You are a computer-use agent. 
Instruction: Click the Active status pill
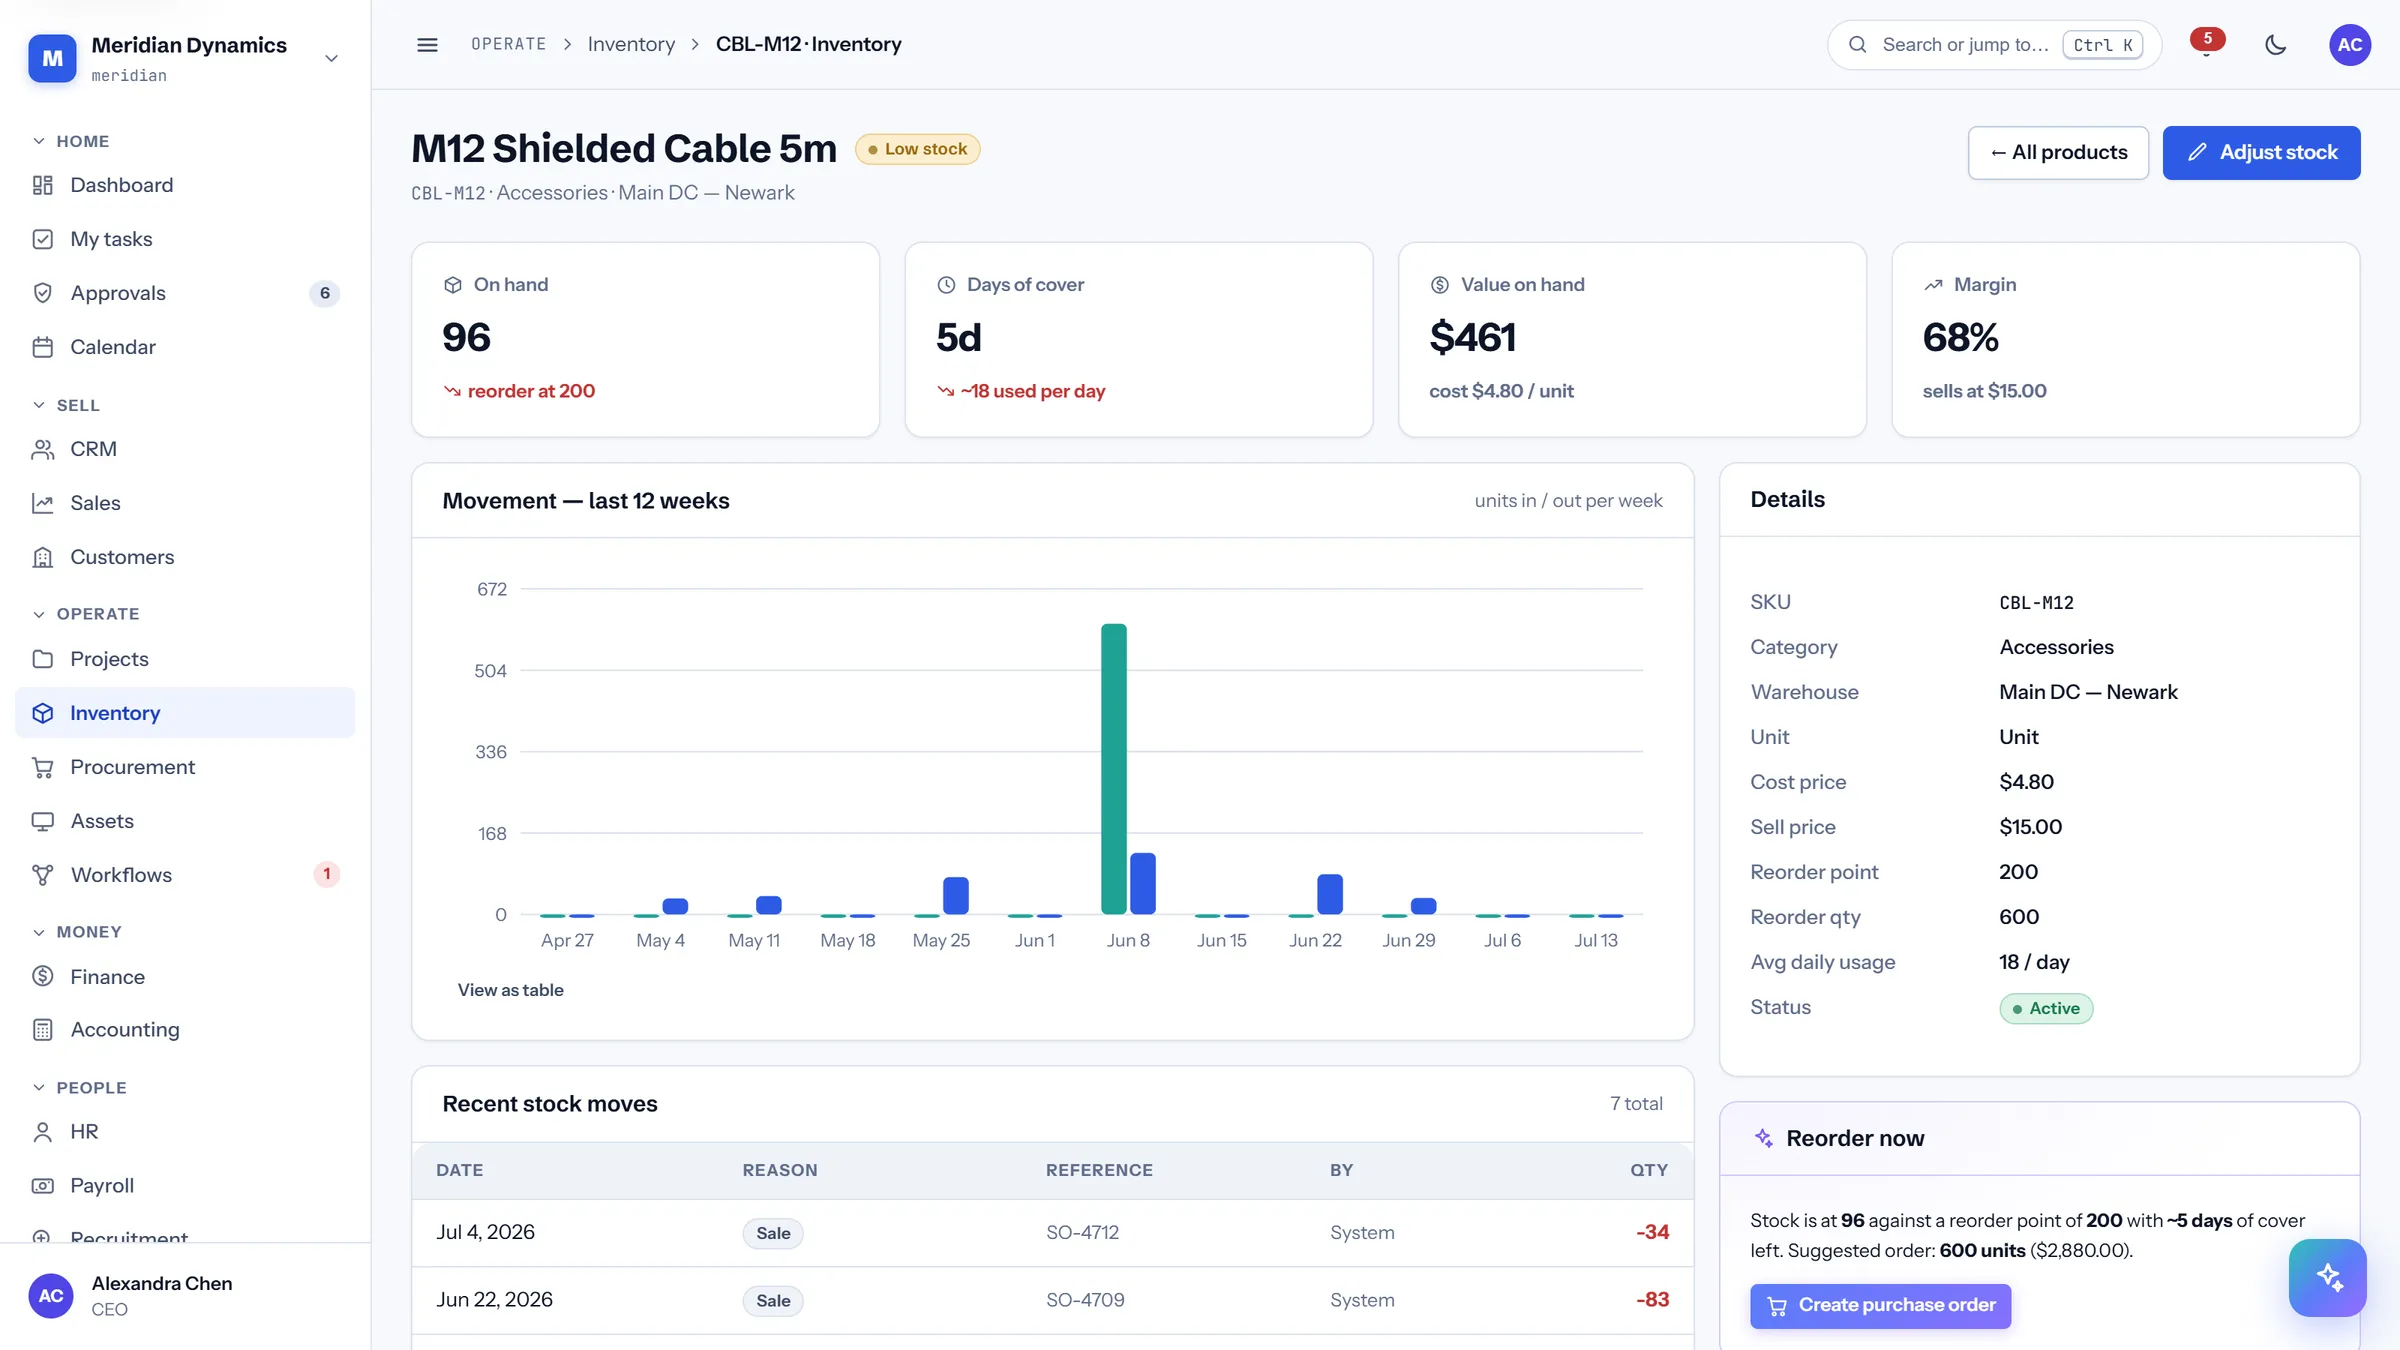[2046, 1008]
